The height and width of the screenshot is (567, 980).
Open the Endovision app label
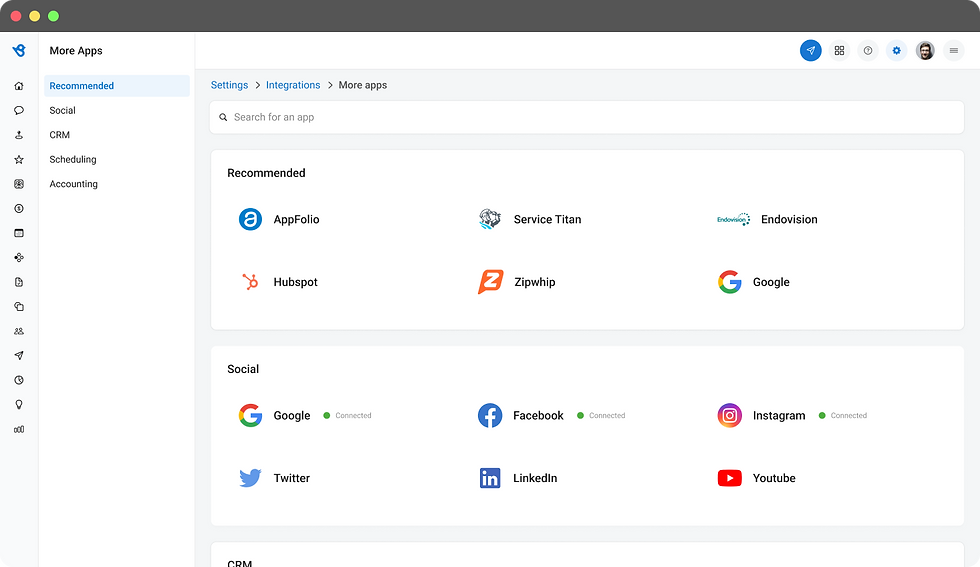pos(789,219)
